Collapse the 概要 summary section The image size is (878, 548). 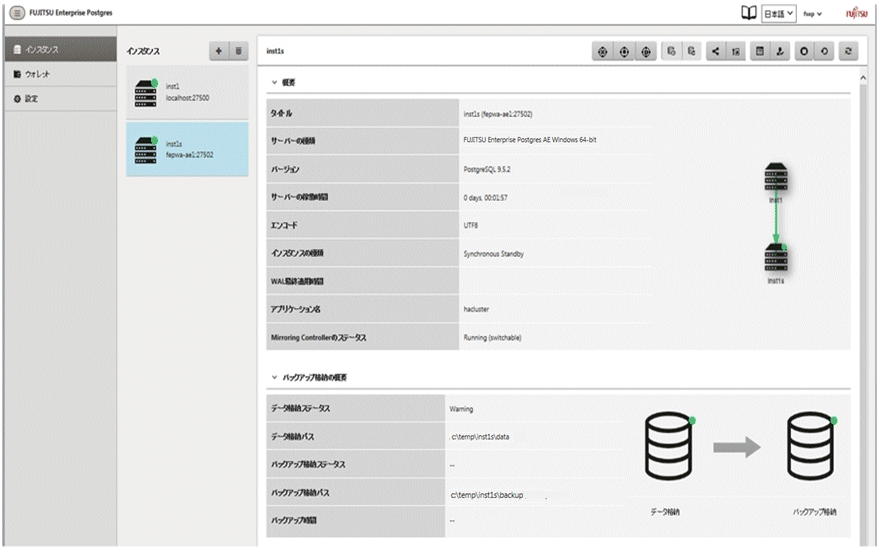274,82
